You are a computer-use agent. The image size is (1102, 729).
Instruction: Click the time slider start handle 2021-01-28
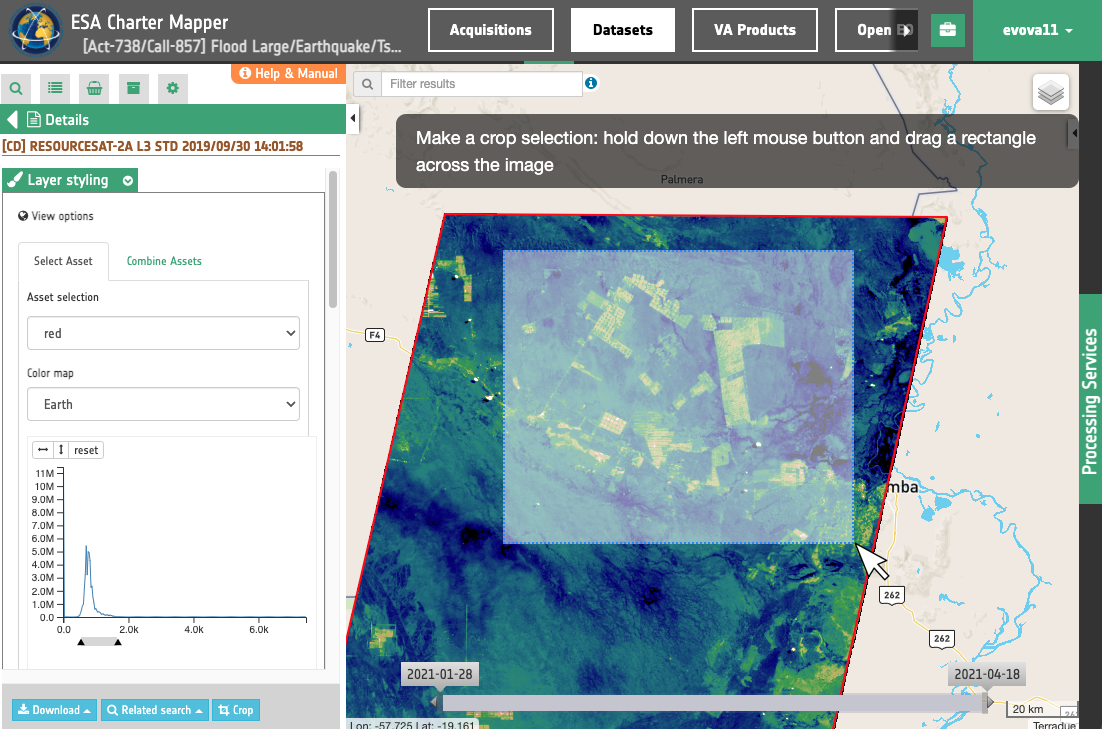click(x=435, y=701)
